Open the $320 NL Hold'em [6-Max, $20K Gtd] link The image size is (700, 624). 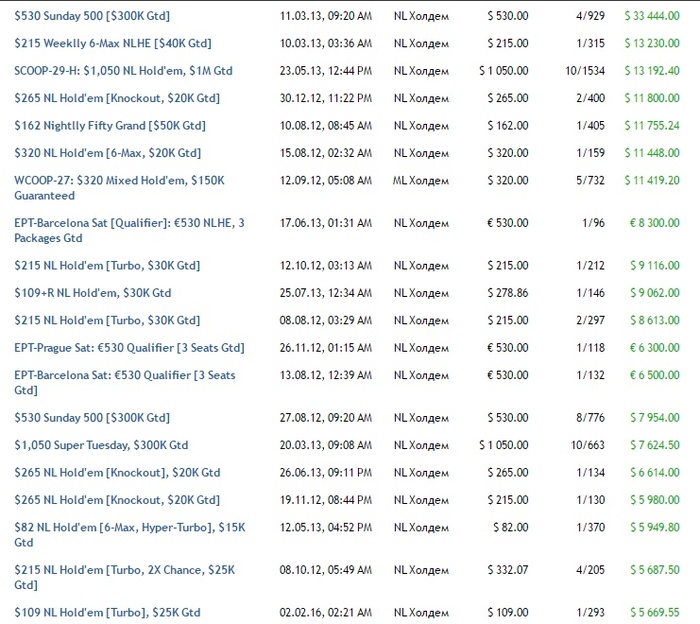pyautogui.click(x=108, y=153)
